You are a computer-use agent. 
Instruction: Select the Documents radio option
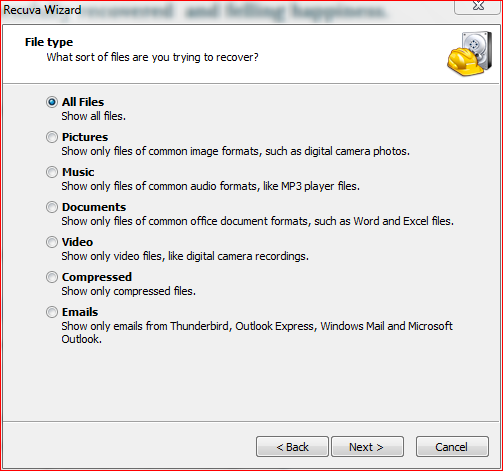(x=52, y=207)
